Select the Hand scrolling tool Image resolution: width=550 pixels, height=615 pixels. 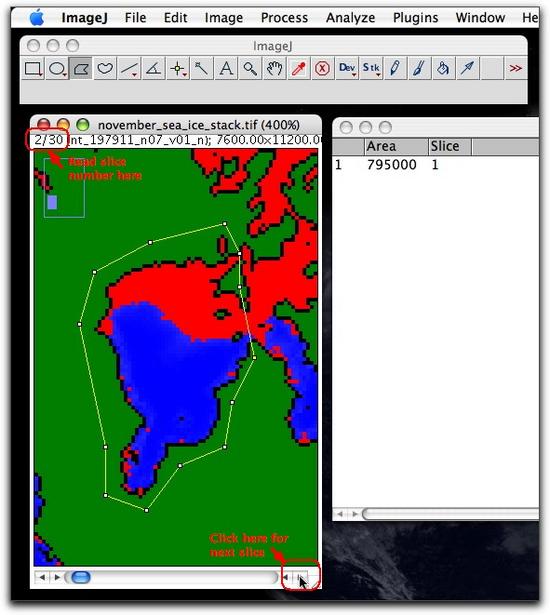(274, 69)
